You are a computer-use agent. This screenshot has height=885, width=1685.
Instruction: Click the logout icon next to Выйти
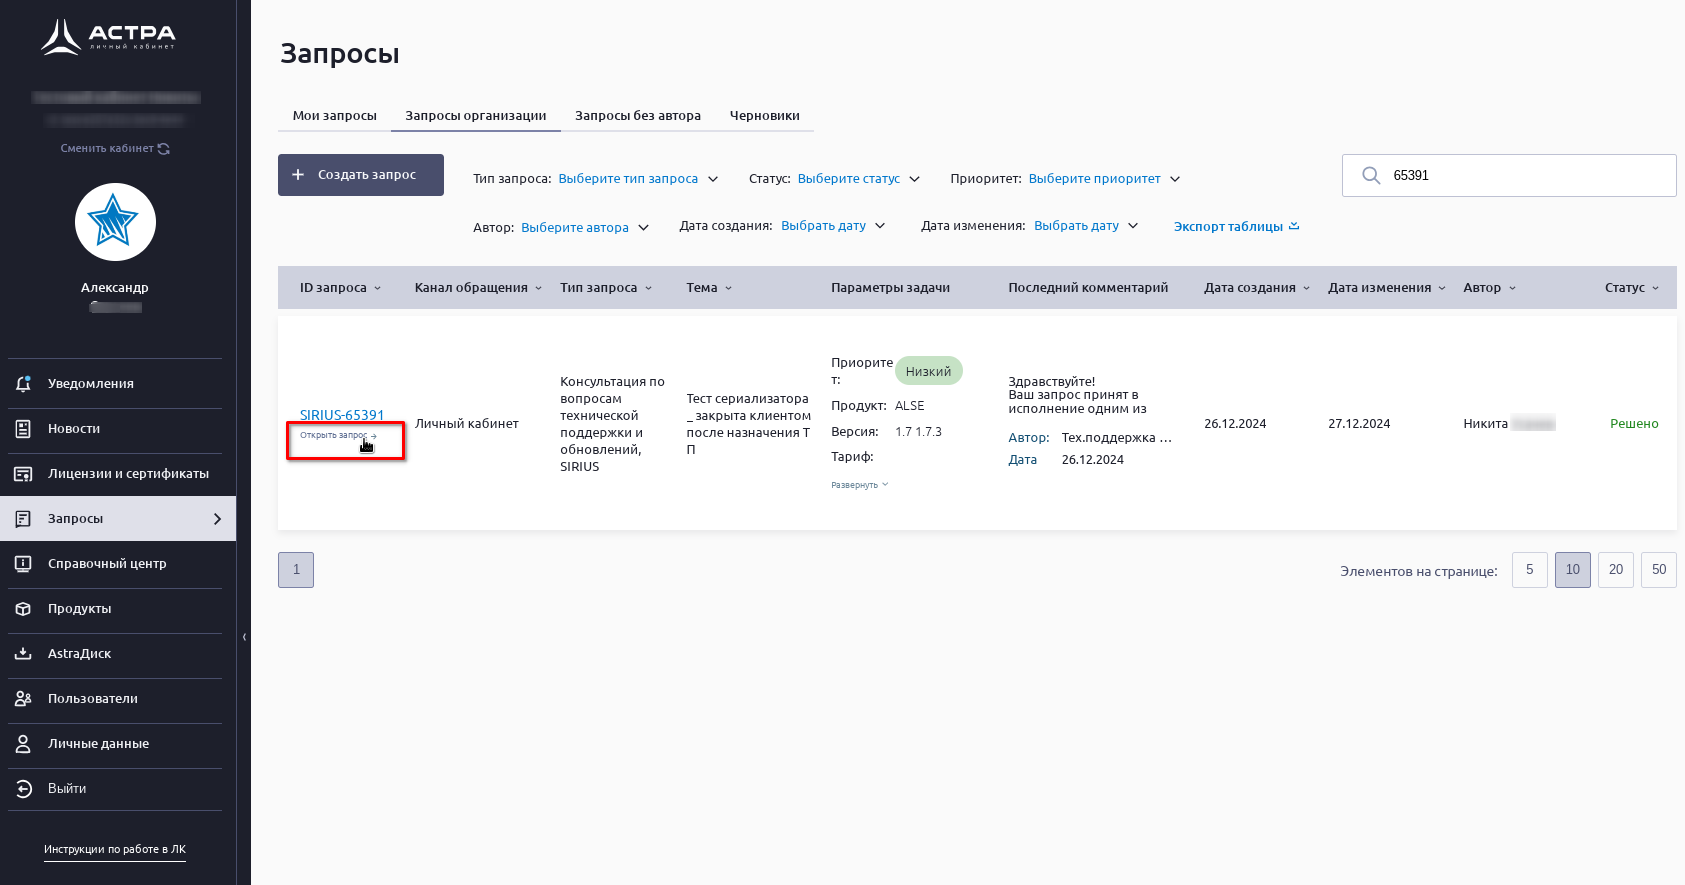(x=23, y=789)
